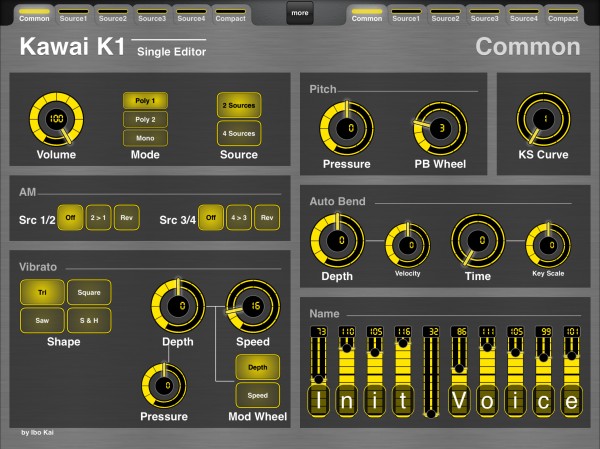The height and width of the screenshot is (449, 600).
Task: Select Square vibrato shape
Action: point(89,292)
